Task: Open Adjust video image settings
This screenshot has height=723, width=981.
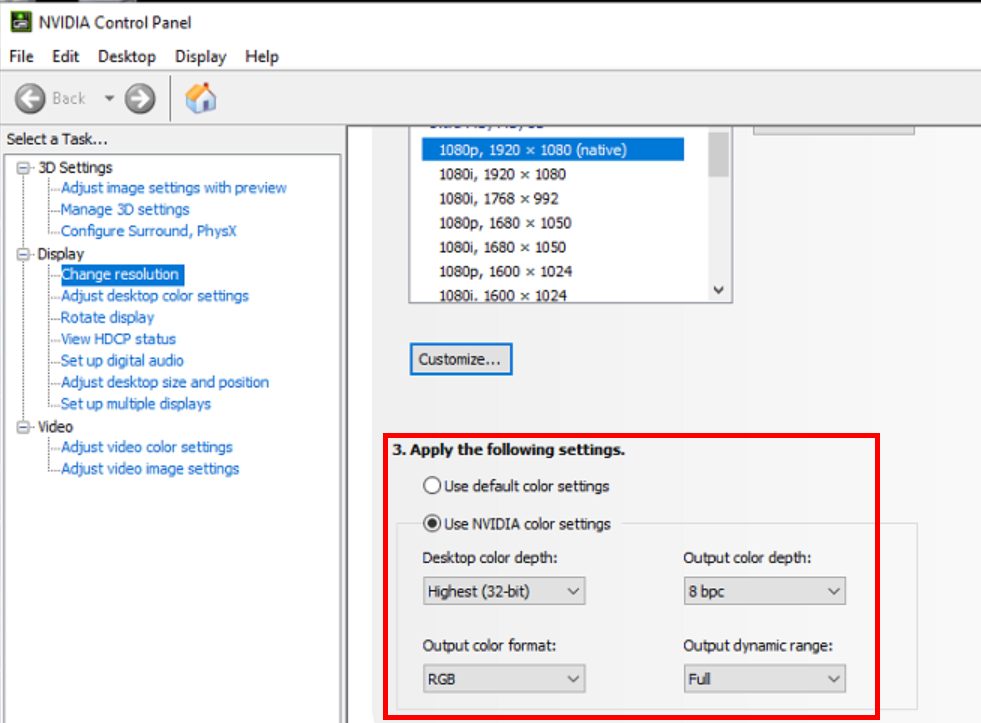Action: [150, 469]
